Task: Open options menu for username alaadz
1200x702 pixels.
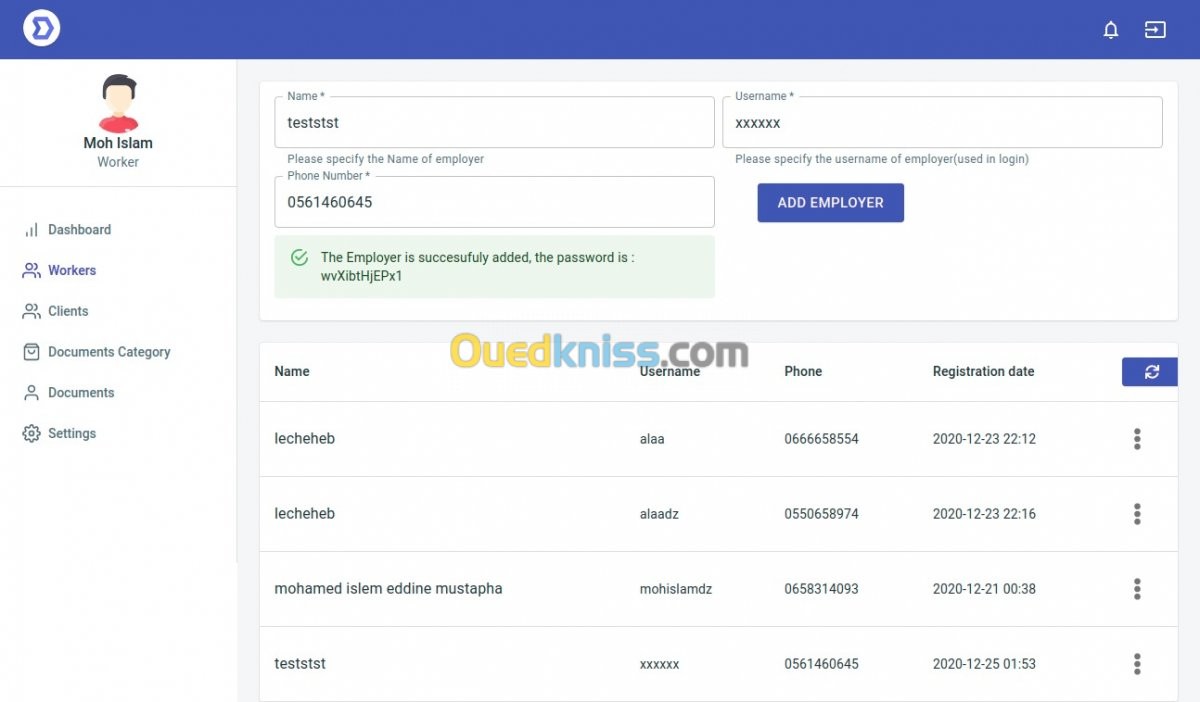Action: pyautogui.click(x=1137, y=514)
